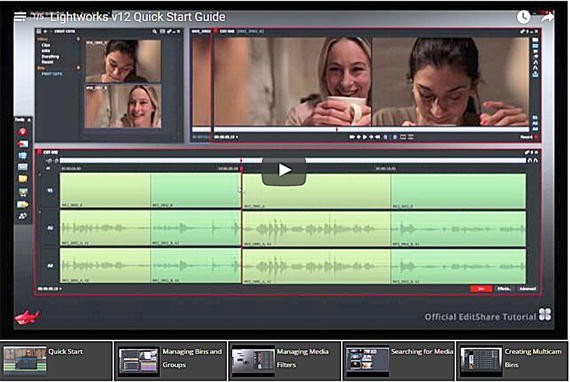Toggle V1 in the viewer's side strip
Viewport: 570px width, 382px height.
click(x=535, y=118)
